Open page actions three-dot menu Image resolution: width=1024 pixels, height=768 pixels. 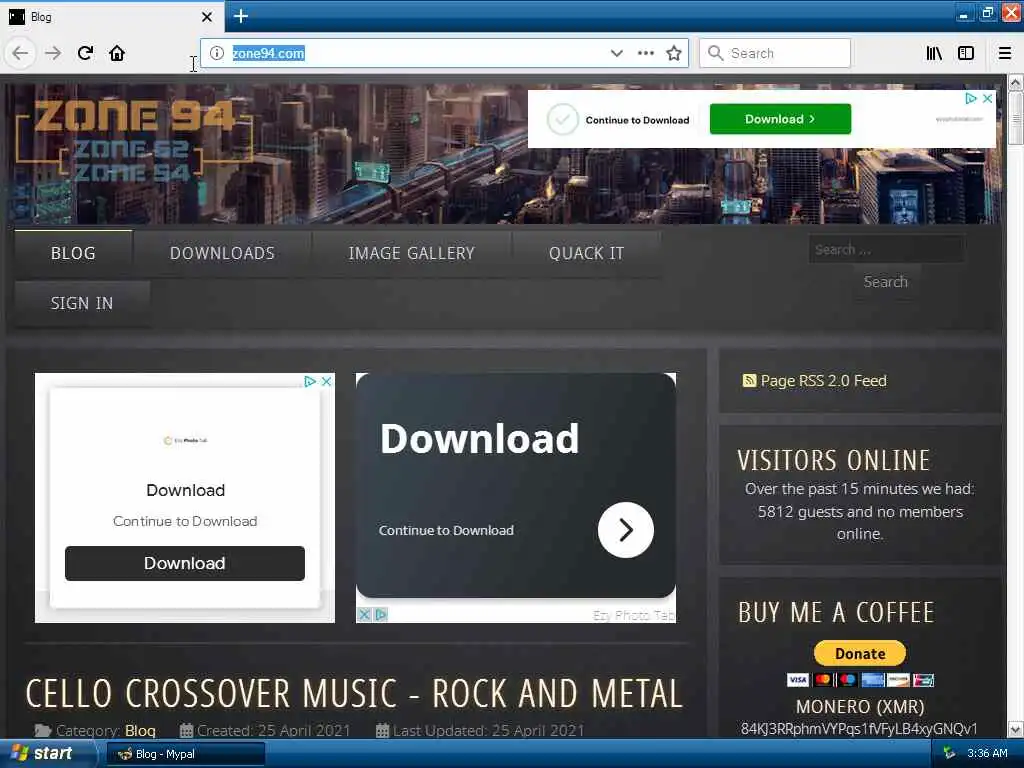click(x=645, y=53)
